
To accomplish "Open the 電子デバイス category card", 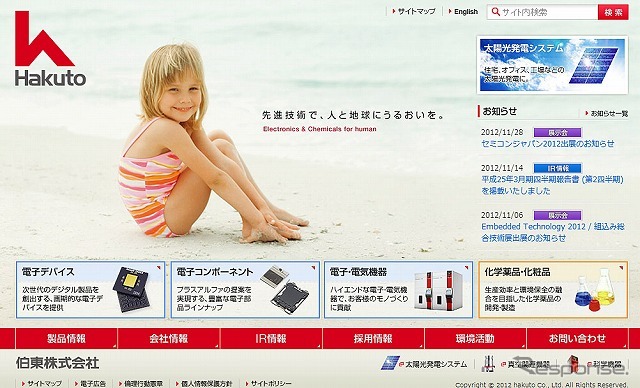I will point(90,290).
